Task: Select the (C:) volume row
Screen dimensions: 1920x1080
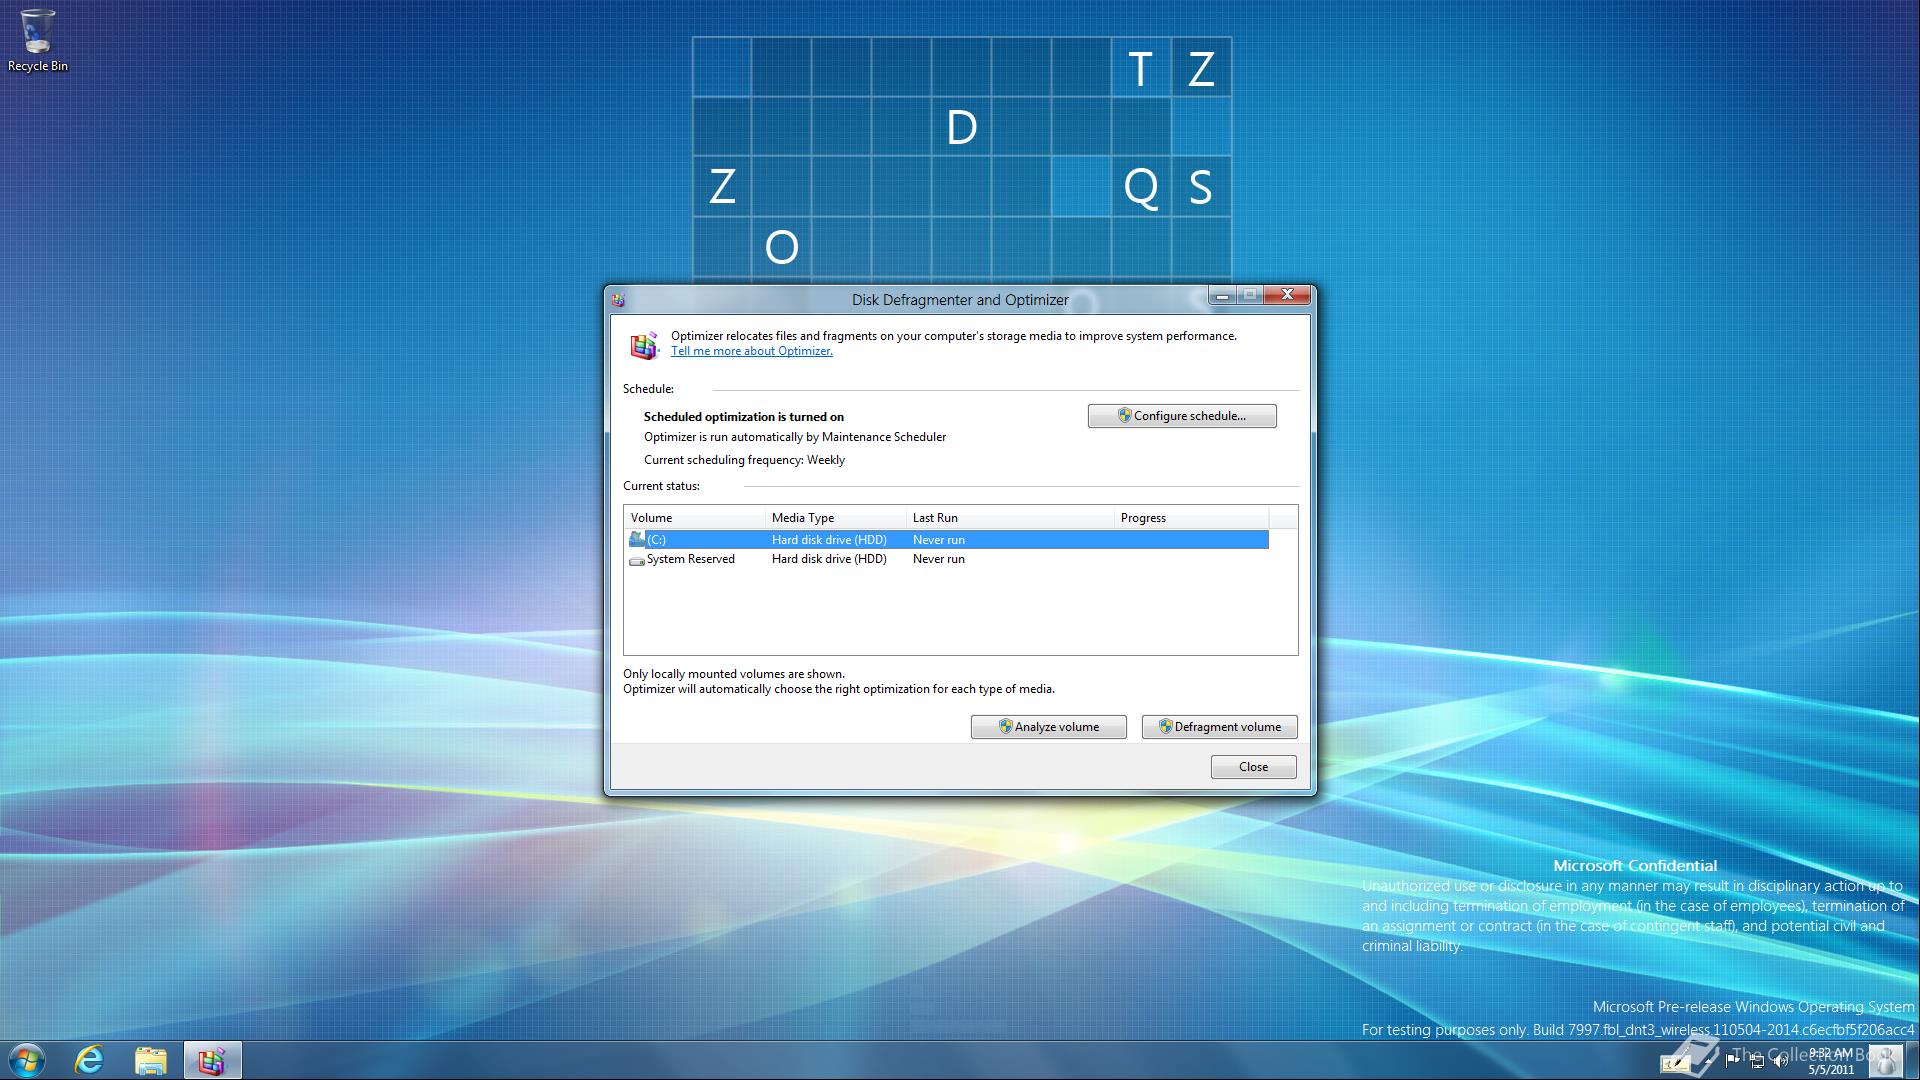Action: (947, 540)
